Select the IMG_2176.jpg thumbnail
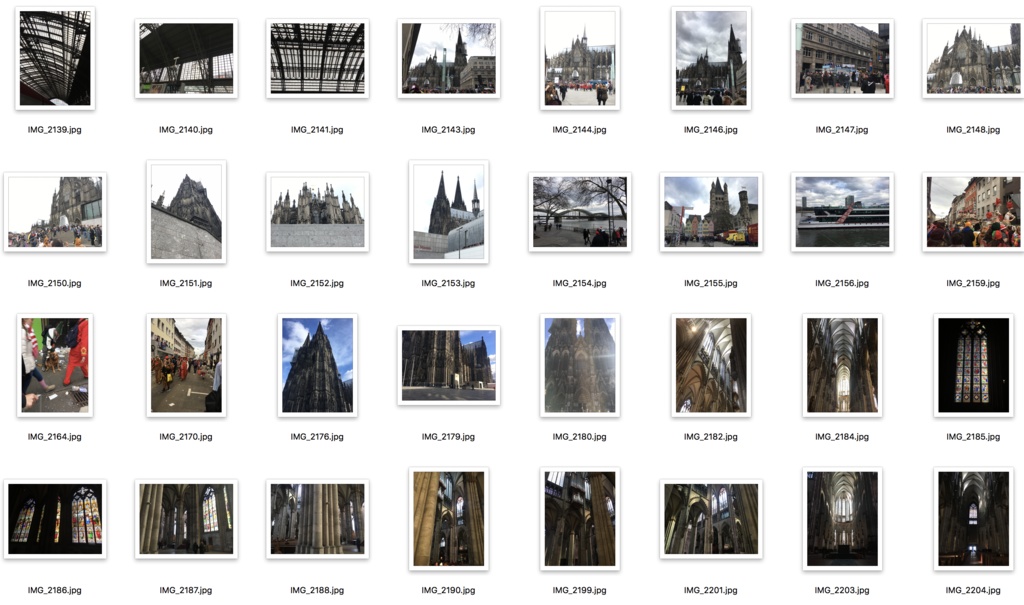The image size is (1024, 605). tap(317, 365)
